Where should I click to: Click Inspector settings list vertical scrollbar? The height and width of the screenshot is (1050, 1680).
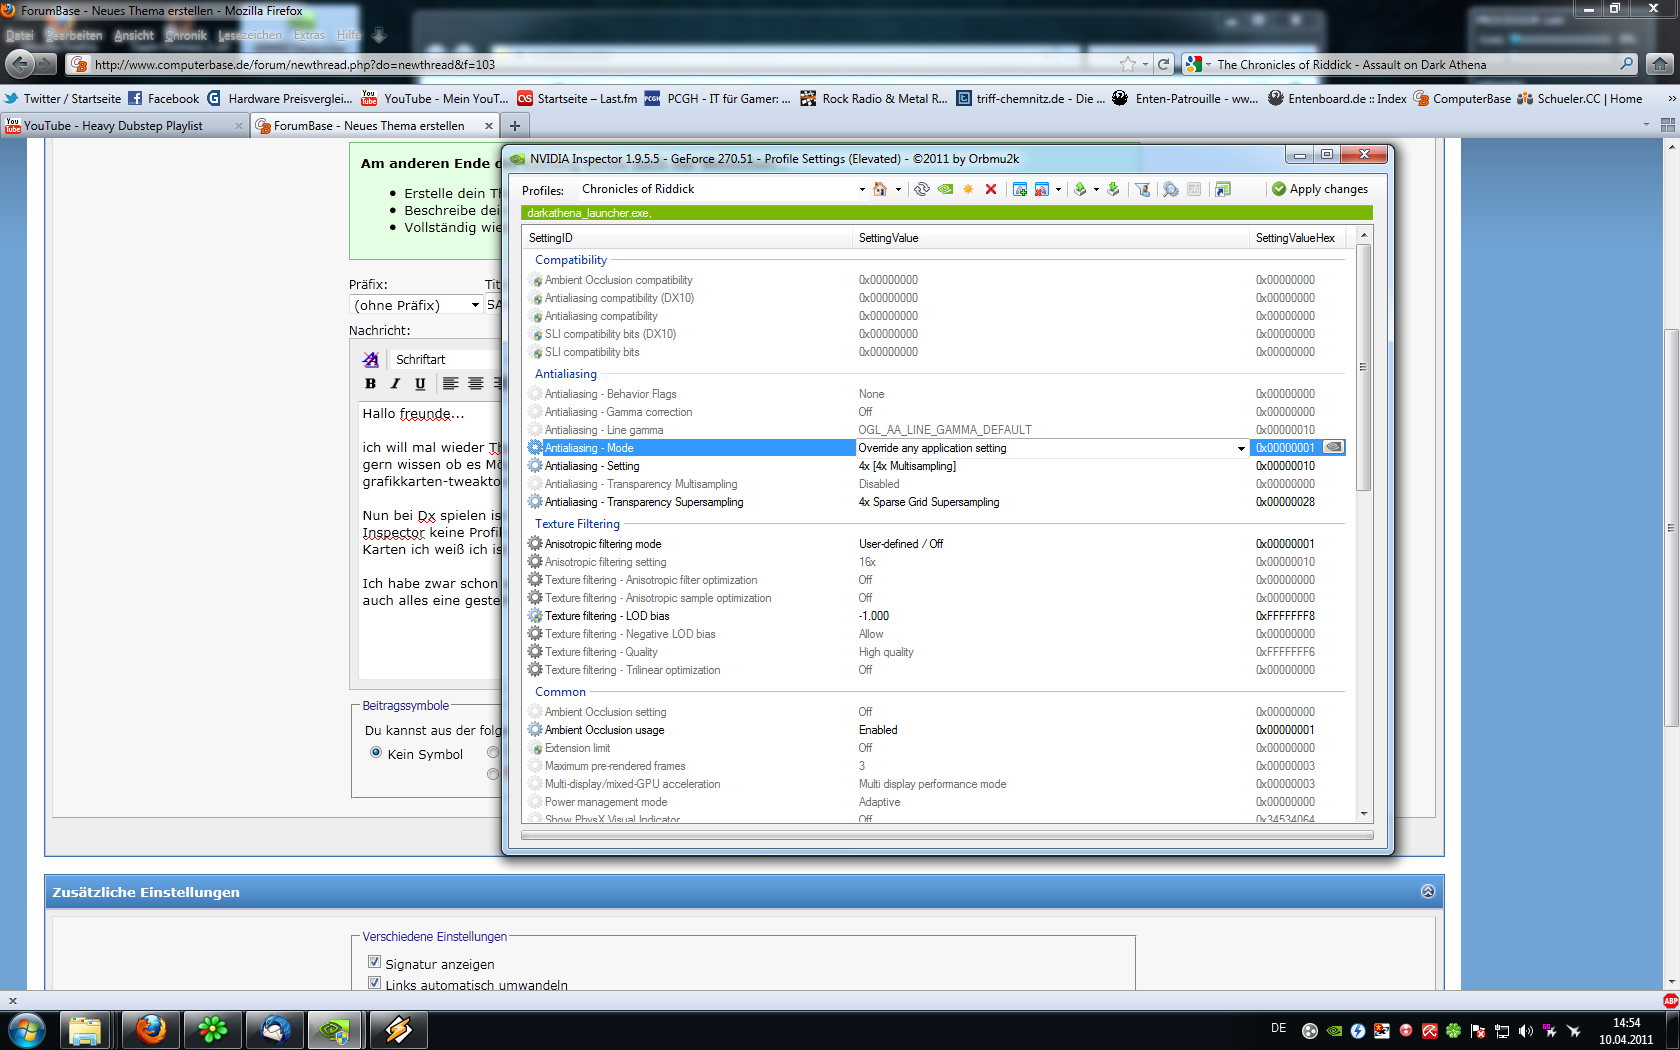coord(1364,366)
